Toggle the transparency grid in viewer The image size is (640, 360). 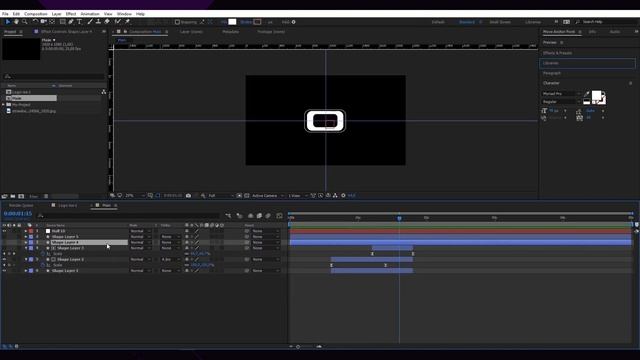pos(247,196)
